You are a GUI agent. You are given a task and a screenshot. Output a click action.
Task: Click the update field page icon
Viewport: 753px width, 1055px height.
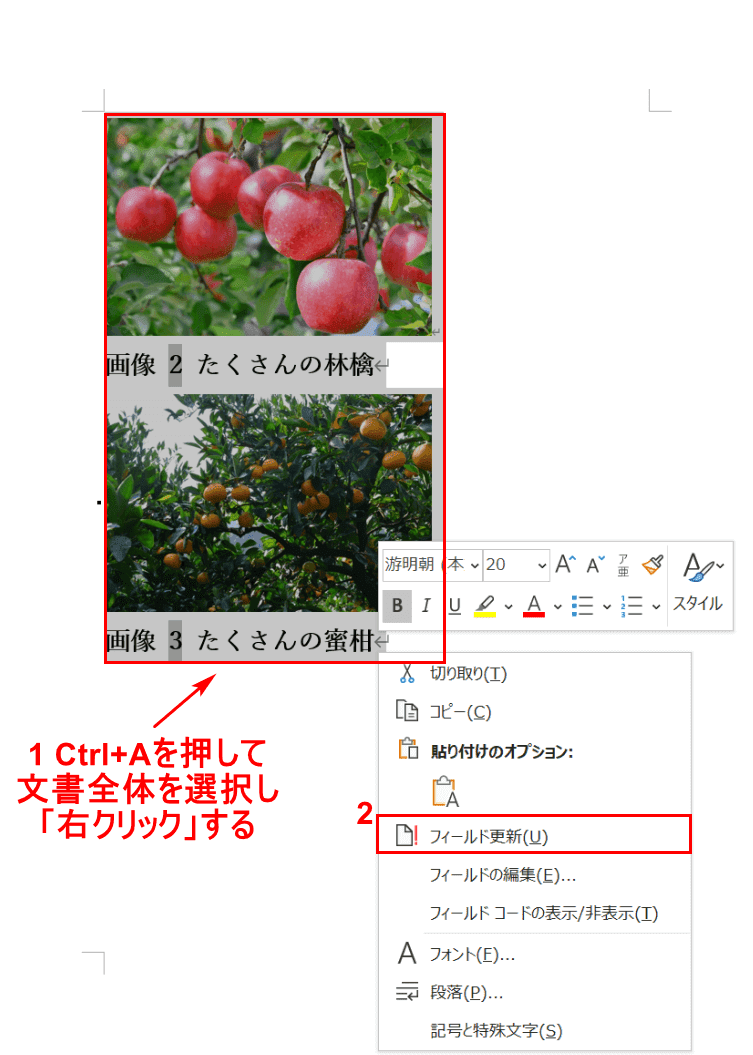tap(407, 836)
